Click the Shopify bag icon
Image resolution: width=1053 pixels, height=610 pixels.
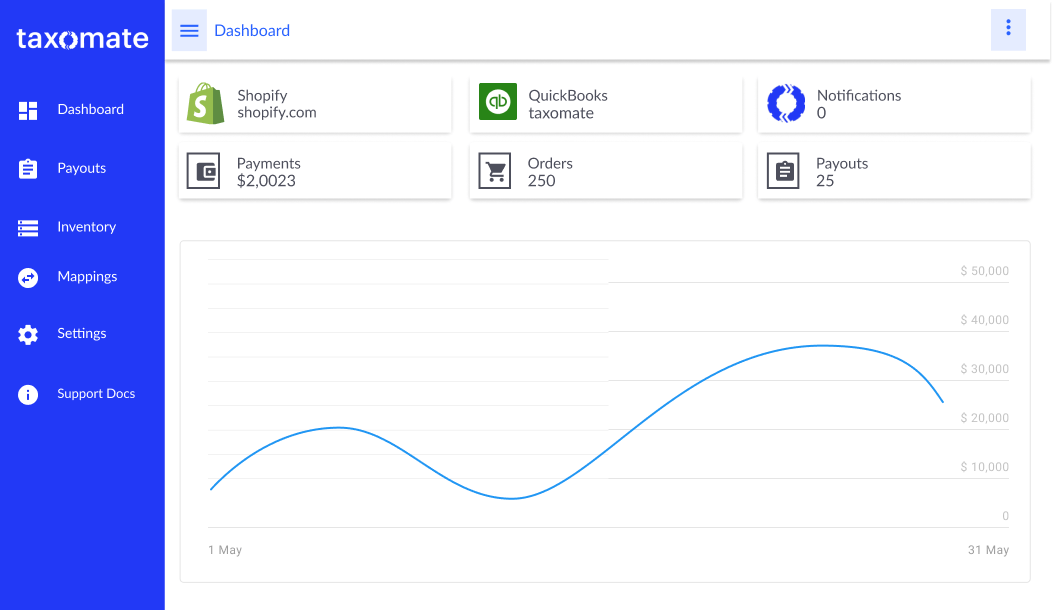pos(205,103)
